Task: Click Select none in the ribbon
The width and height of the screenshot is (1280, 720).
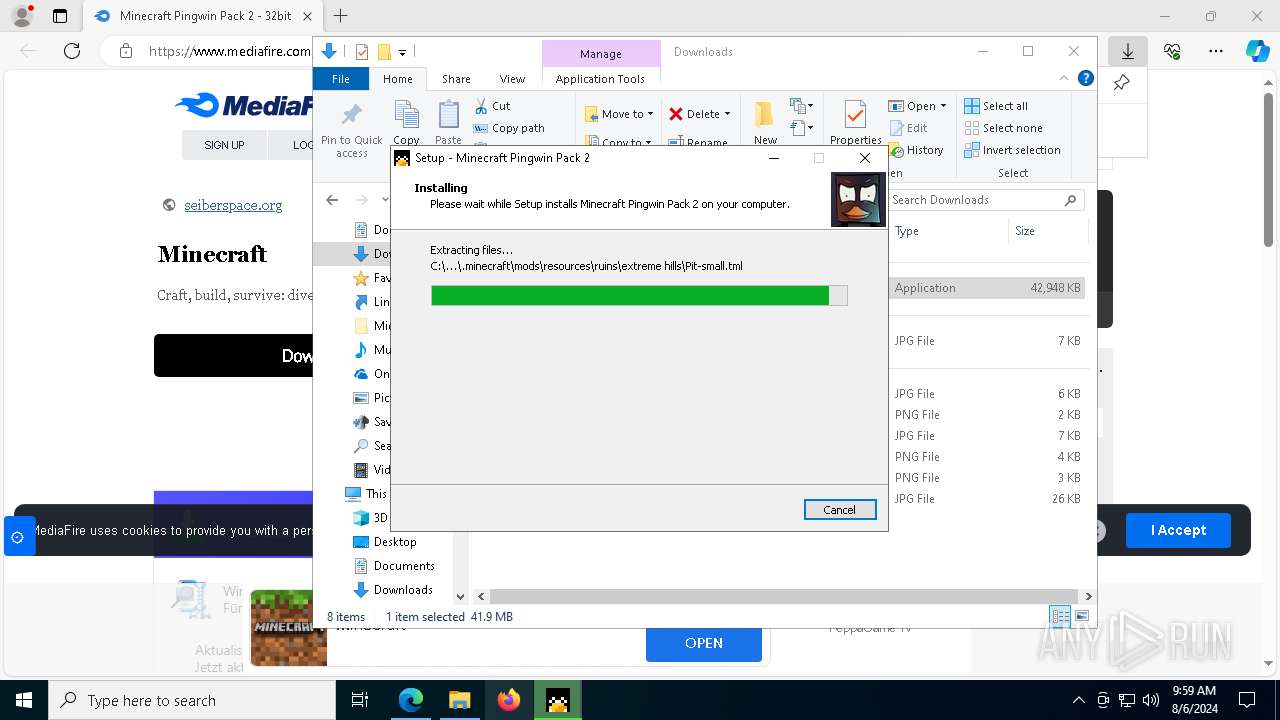Action: pyautogui.click(x=1003, y=128)
